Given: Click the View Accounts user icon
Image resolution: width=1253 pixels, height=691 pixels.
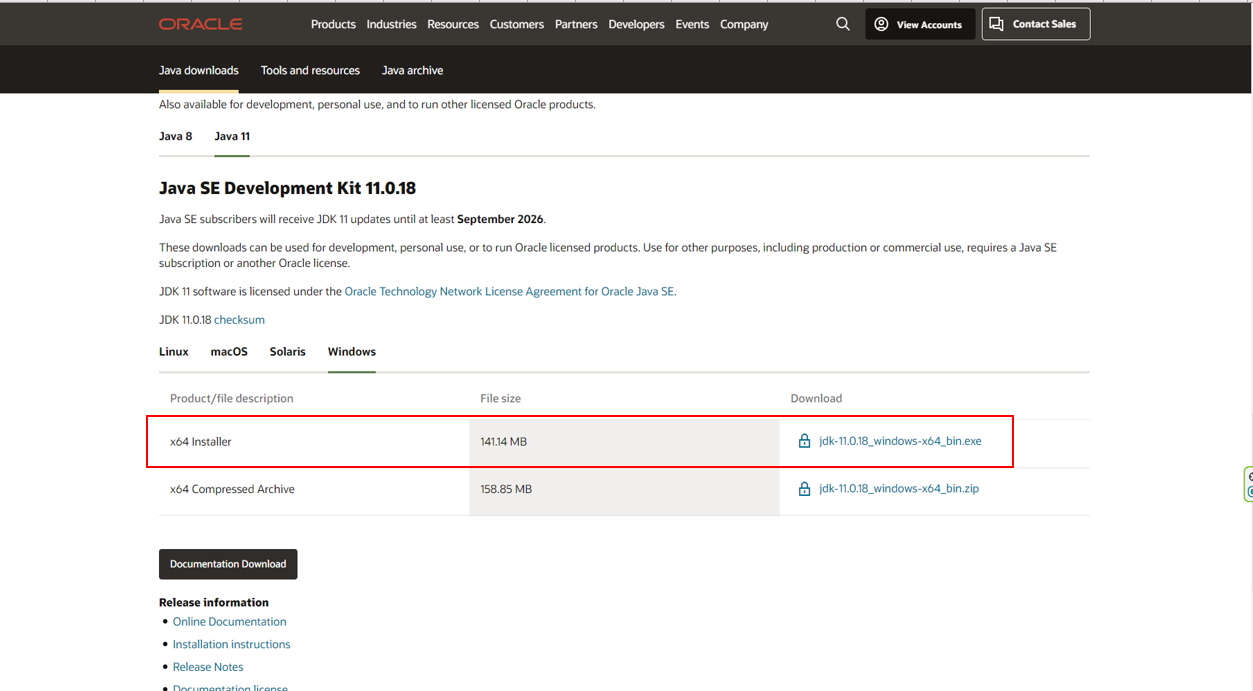Looking at the screenshot, I should (x=881, y=24).
